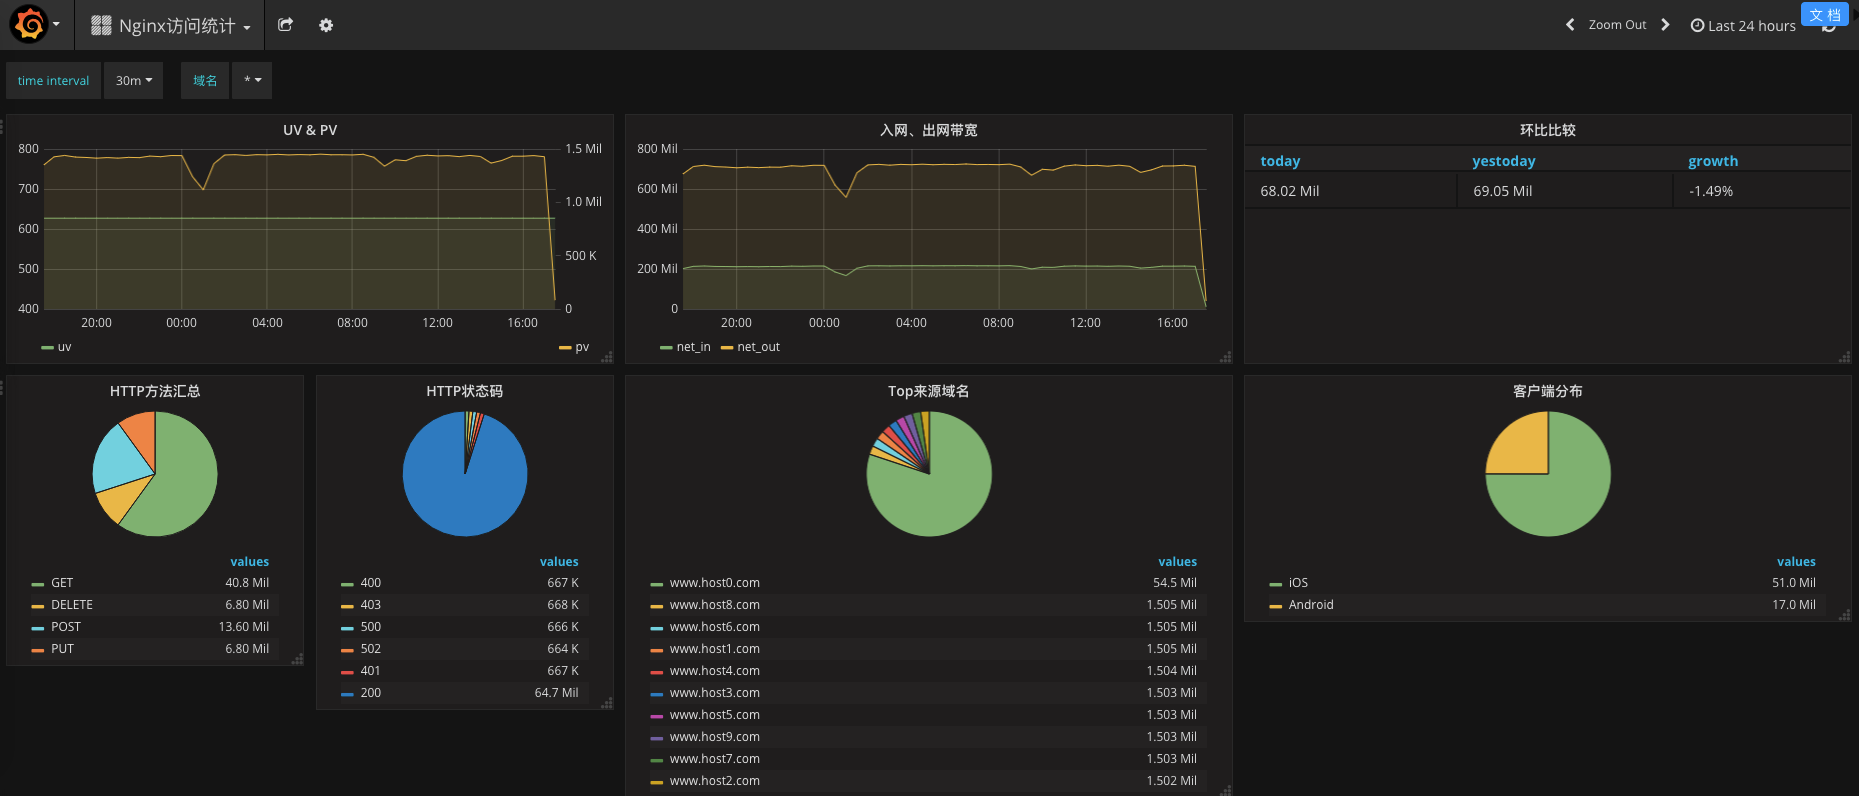Click the HTTP方法汇总 pie chart

click(x=155, y=474)
